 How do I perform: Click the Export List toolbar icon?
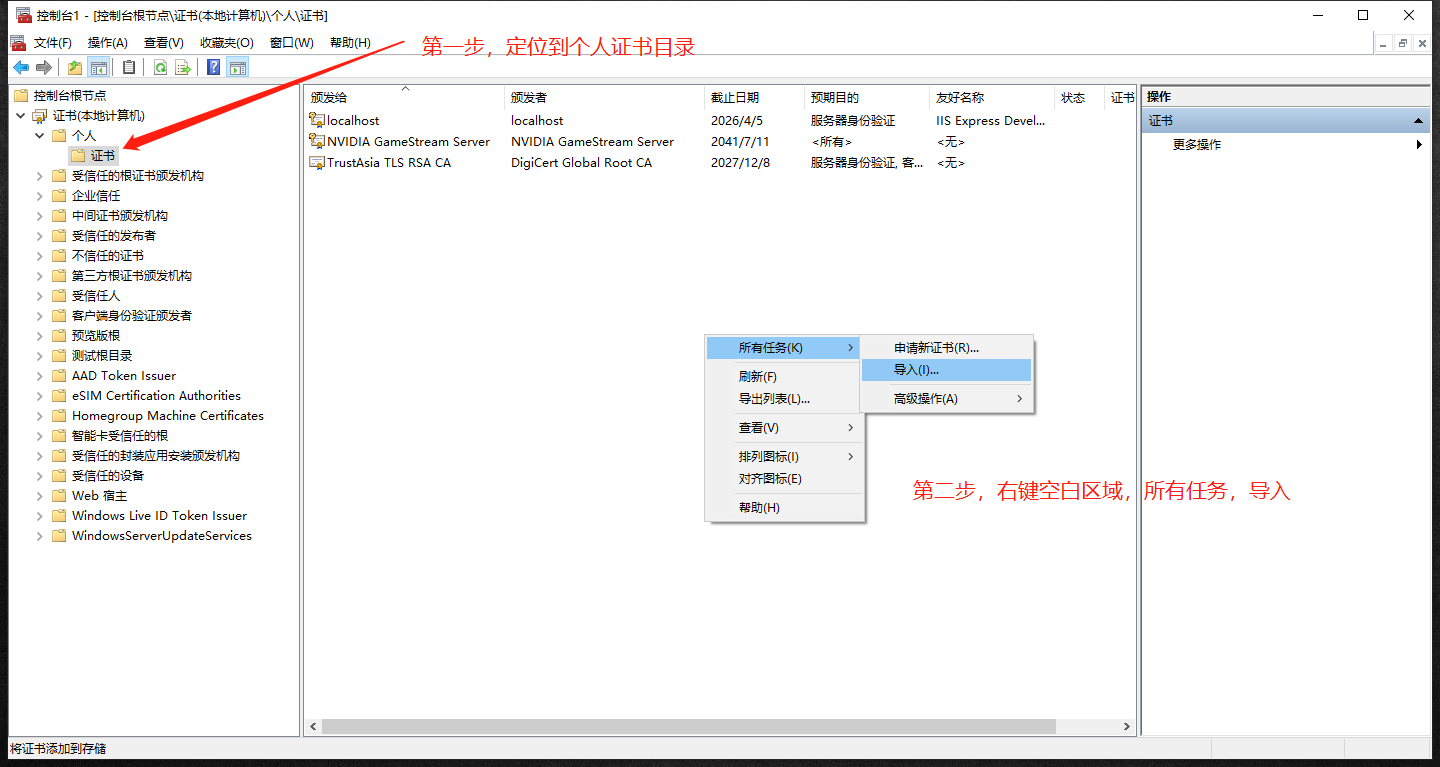click(x=183, y=68)
